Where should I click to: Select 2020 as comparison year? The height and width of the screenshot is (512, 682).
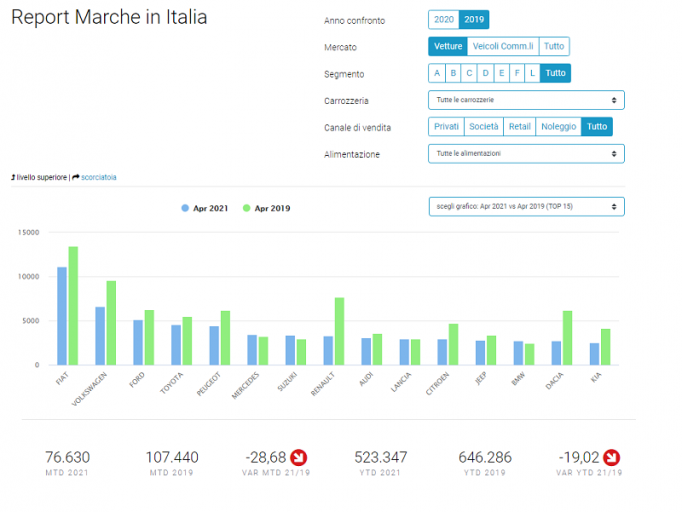(x=444, y=20)
